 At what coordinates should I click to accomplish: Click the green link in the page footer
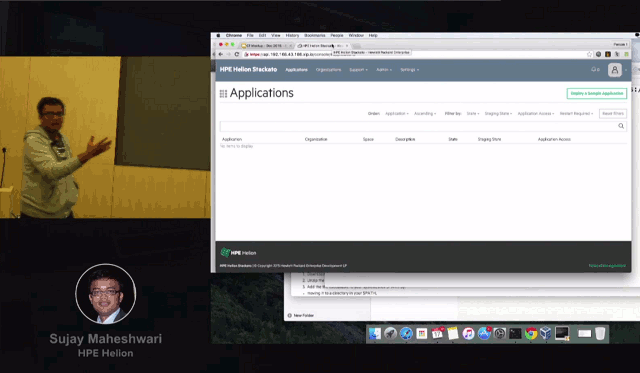[x=607, y=266]
